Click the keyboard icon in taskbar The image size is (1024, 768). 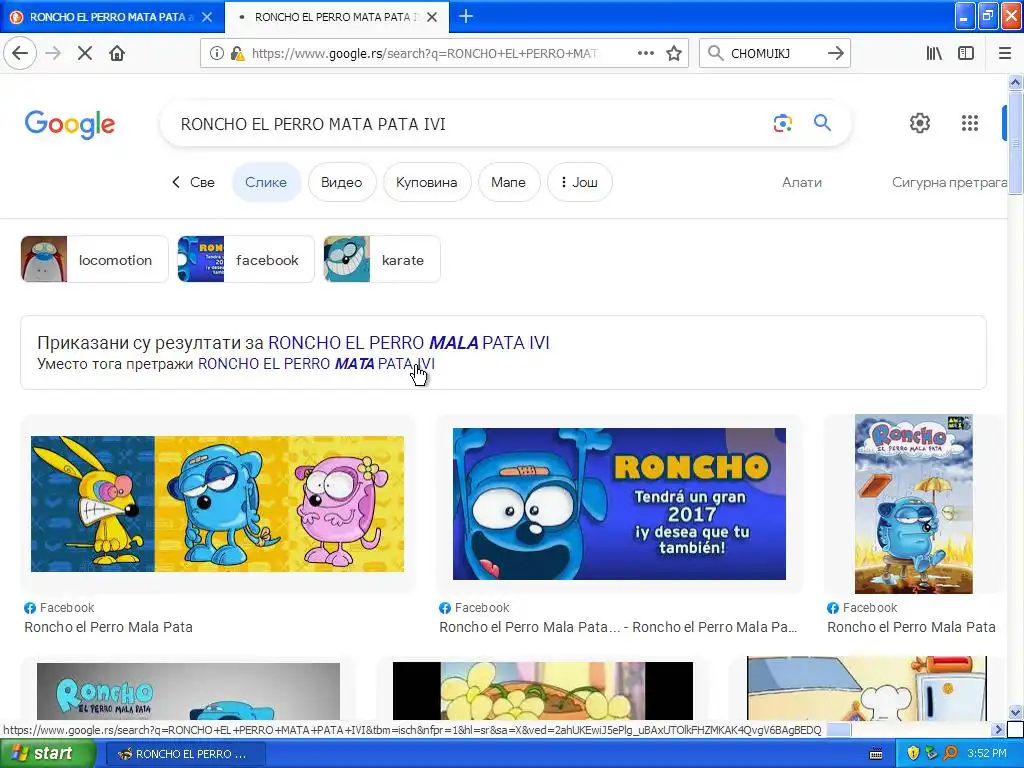pos(876,754)
